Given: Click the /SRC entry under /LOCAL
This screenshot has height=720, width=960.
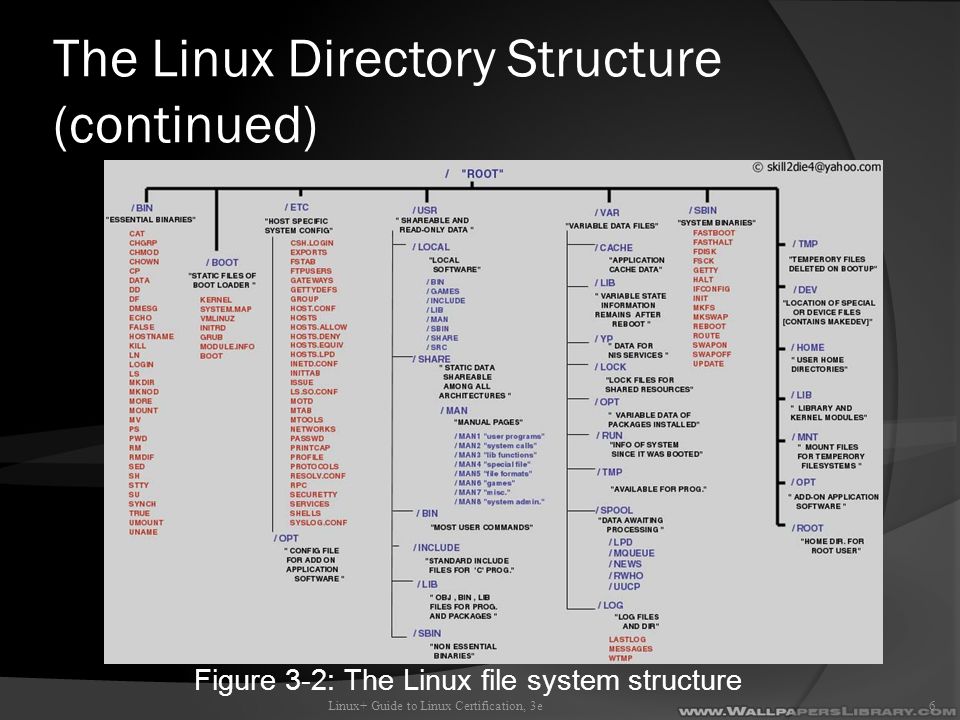Looking at the screenshot, I should [437, 347].
